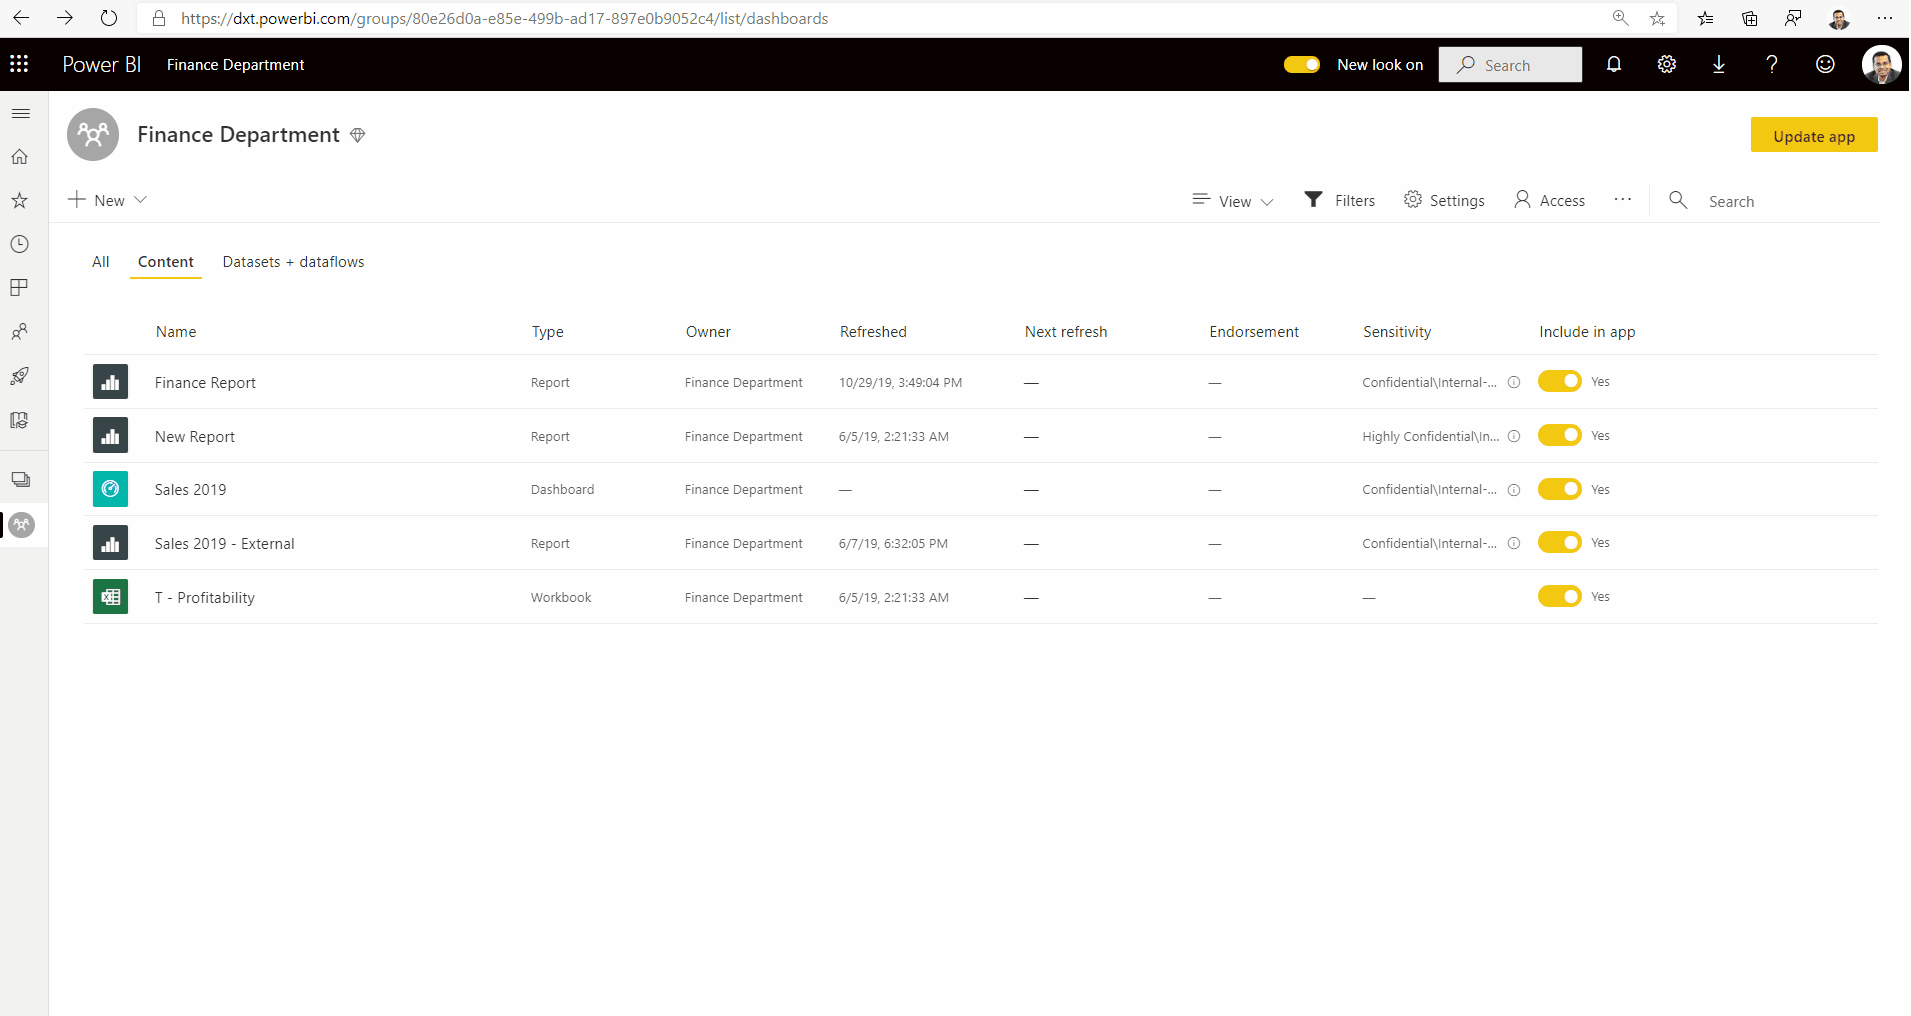Open the Shared with me pane
Viewport: 1911px width, 1016px height.
(20, 331)
